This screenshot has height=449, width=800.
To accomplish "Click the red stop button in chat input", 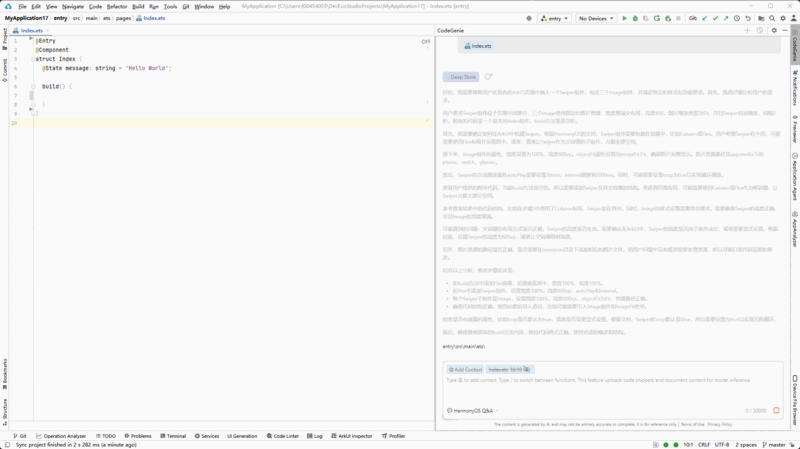I will click(776, 411).
